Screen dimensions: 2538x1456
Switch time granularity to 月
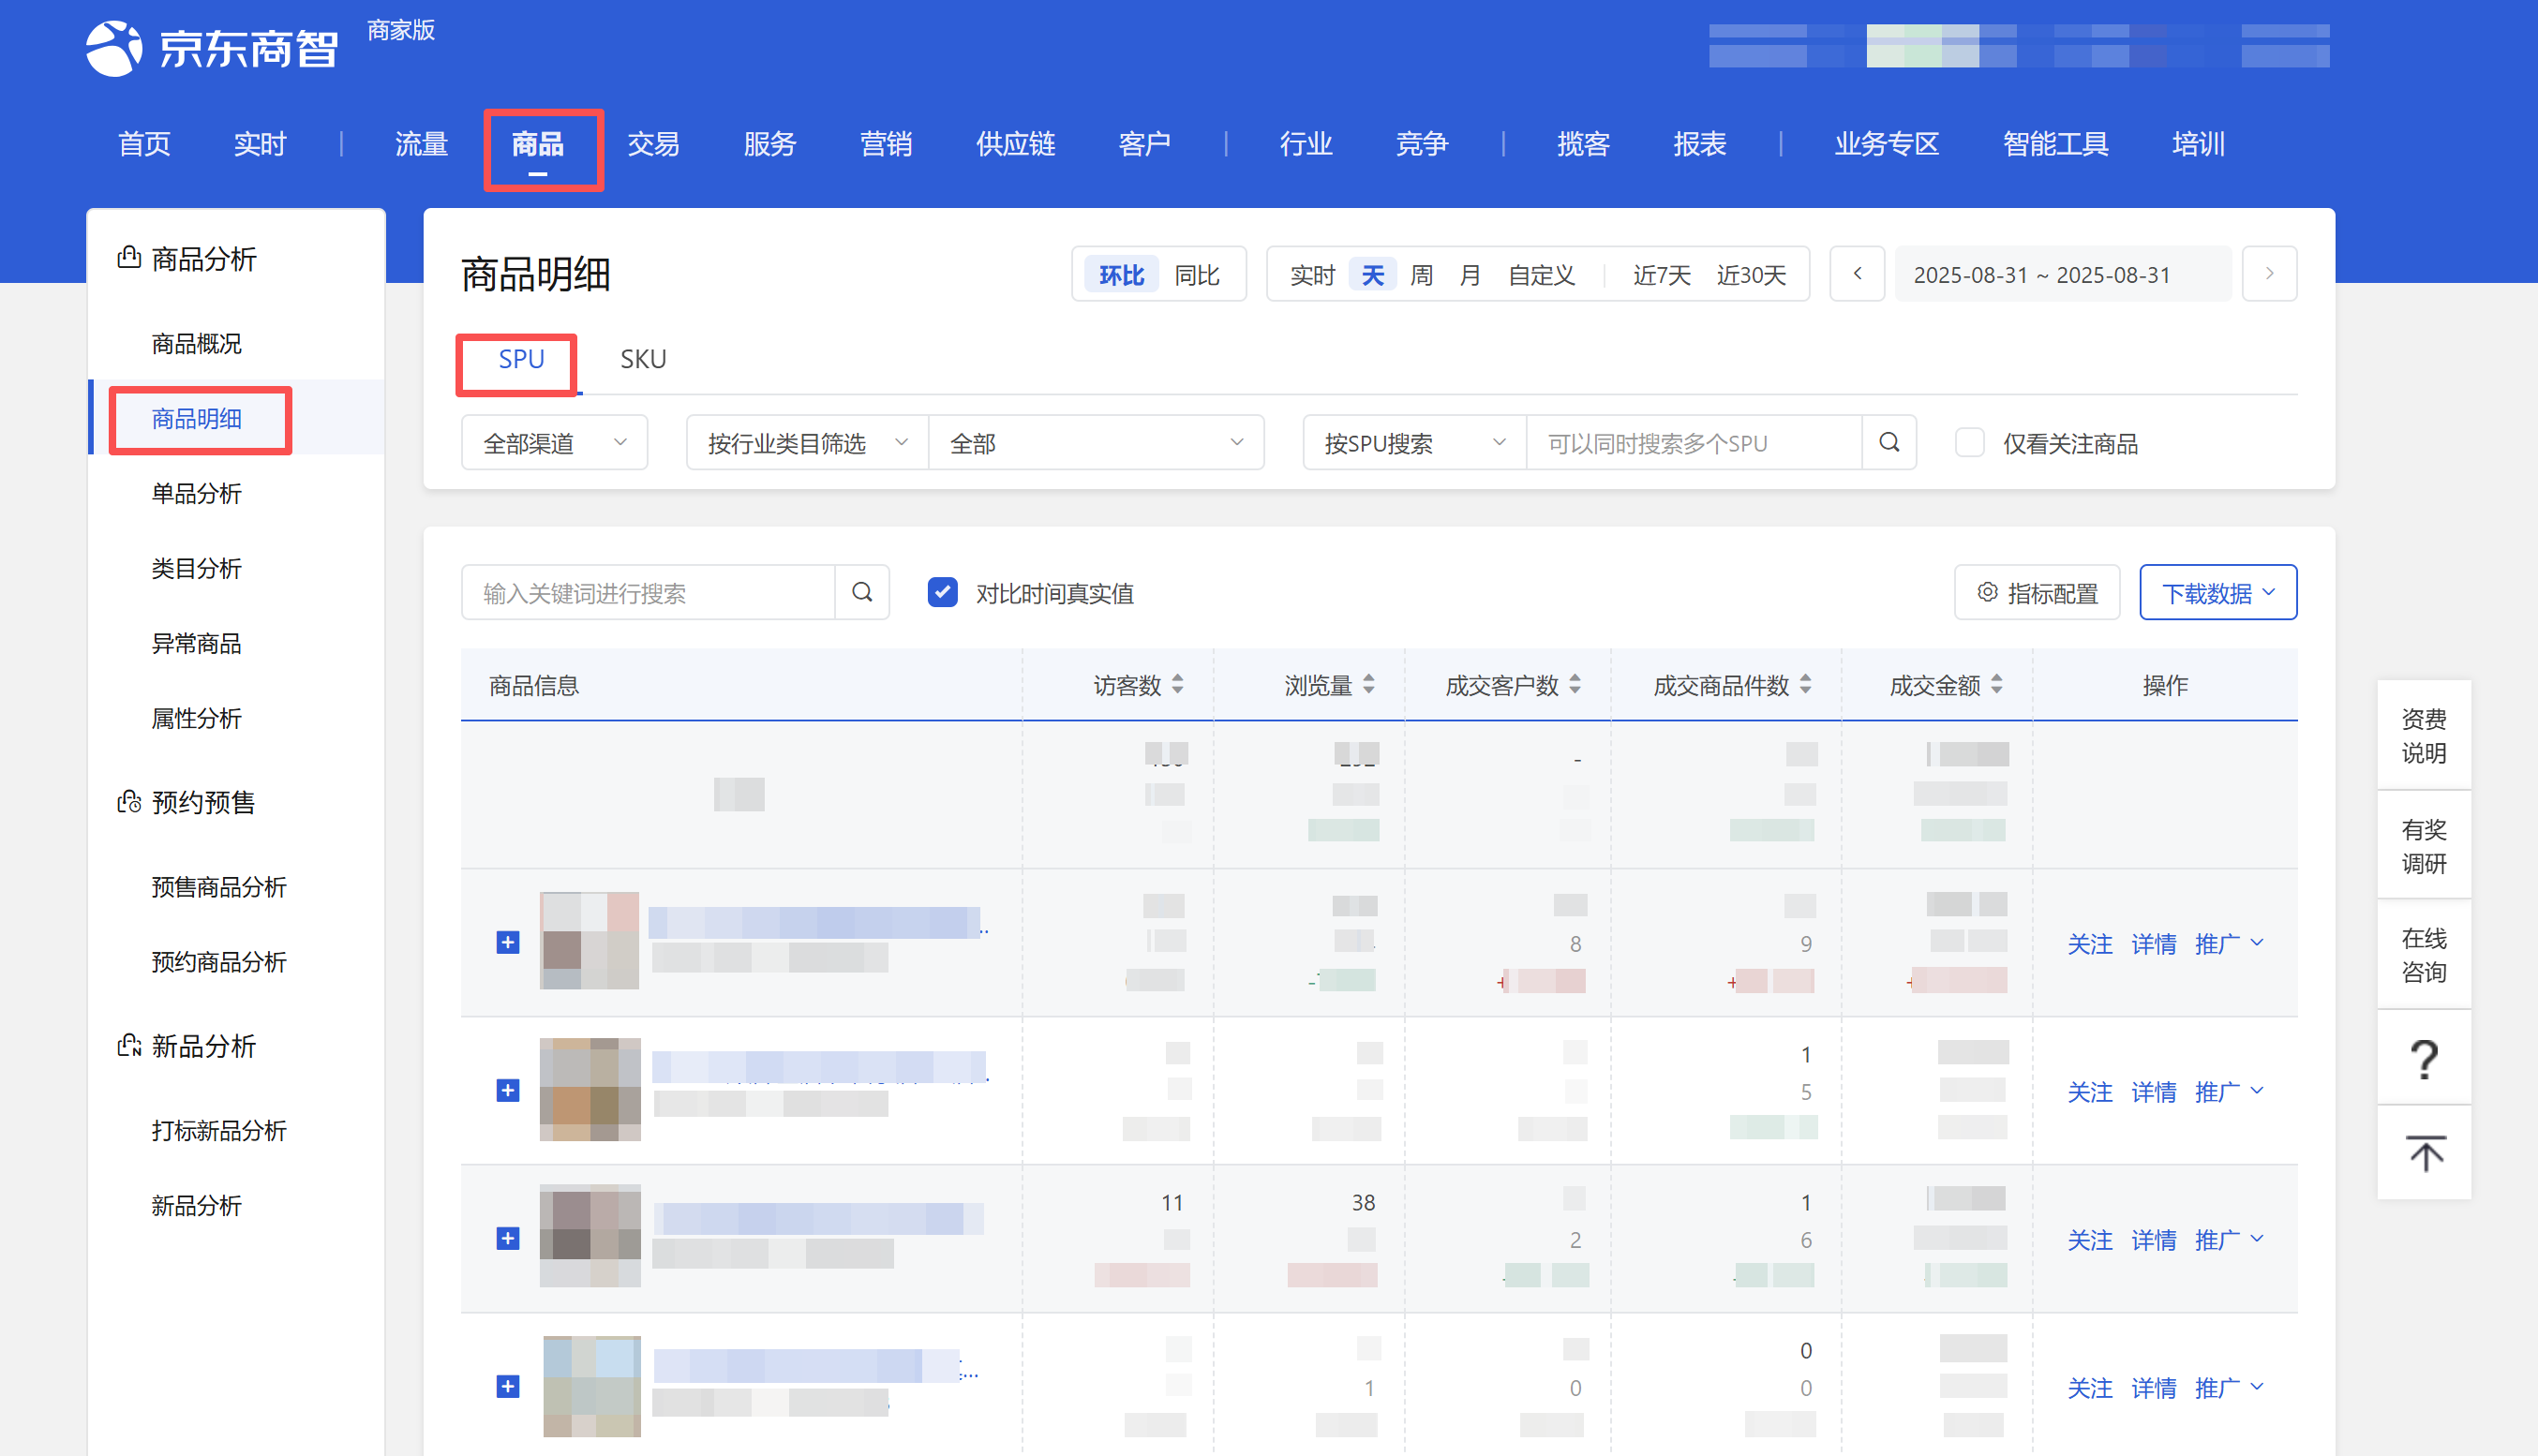(x=1469, y=275)
